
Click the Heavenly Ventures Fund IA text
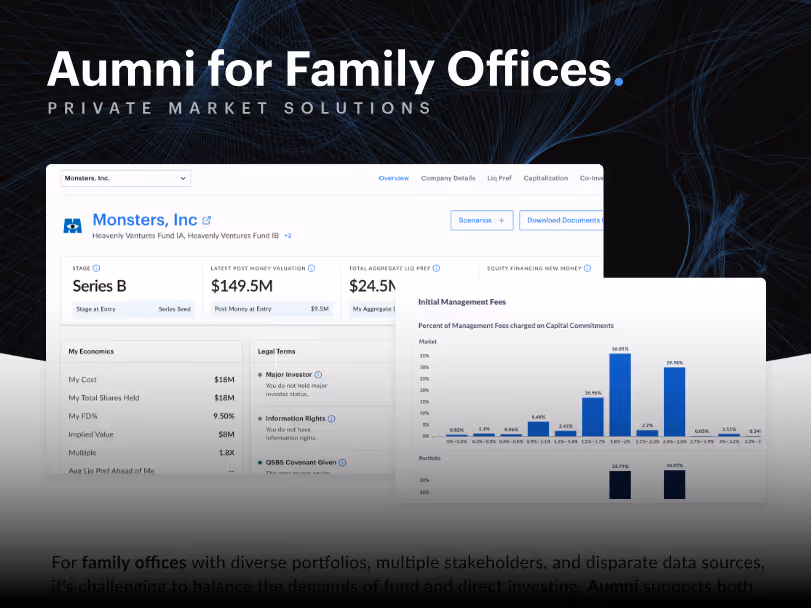tap(138, 236)
